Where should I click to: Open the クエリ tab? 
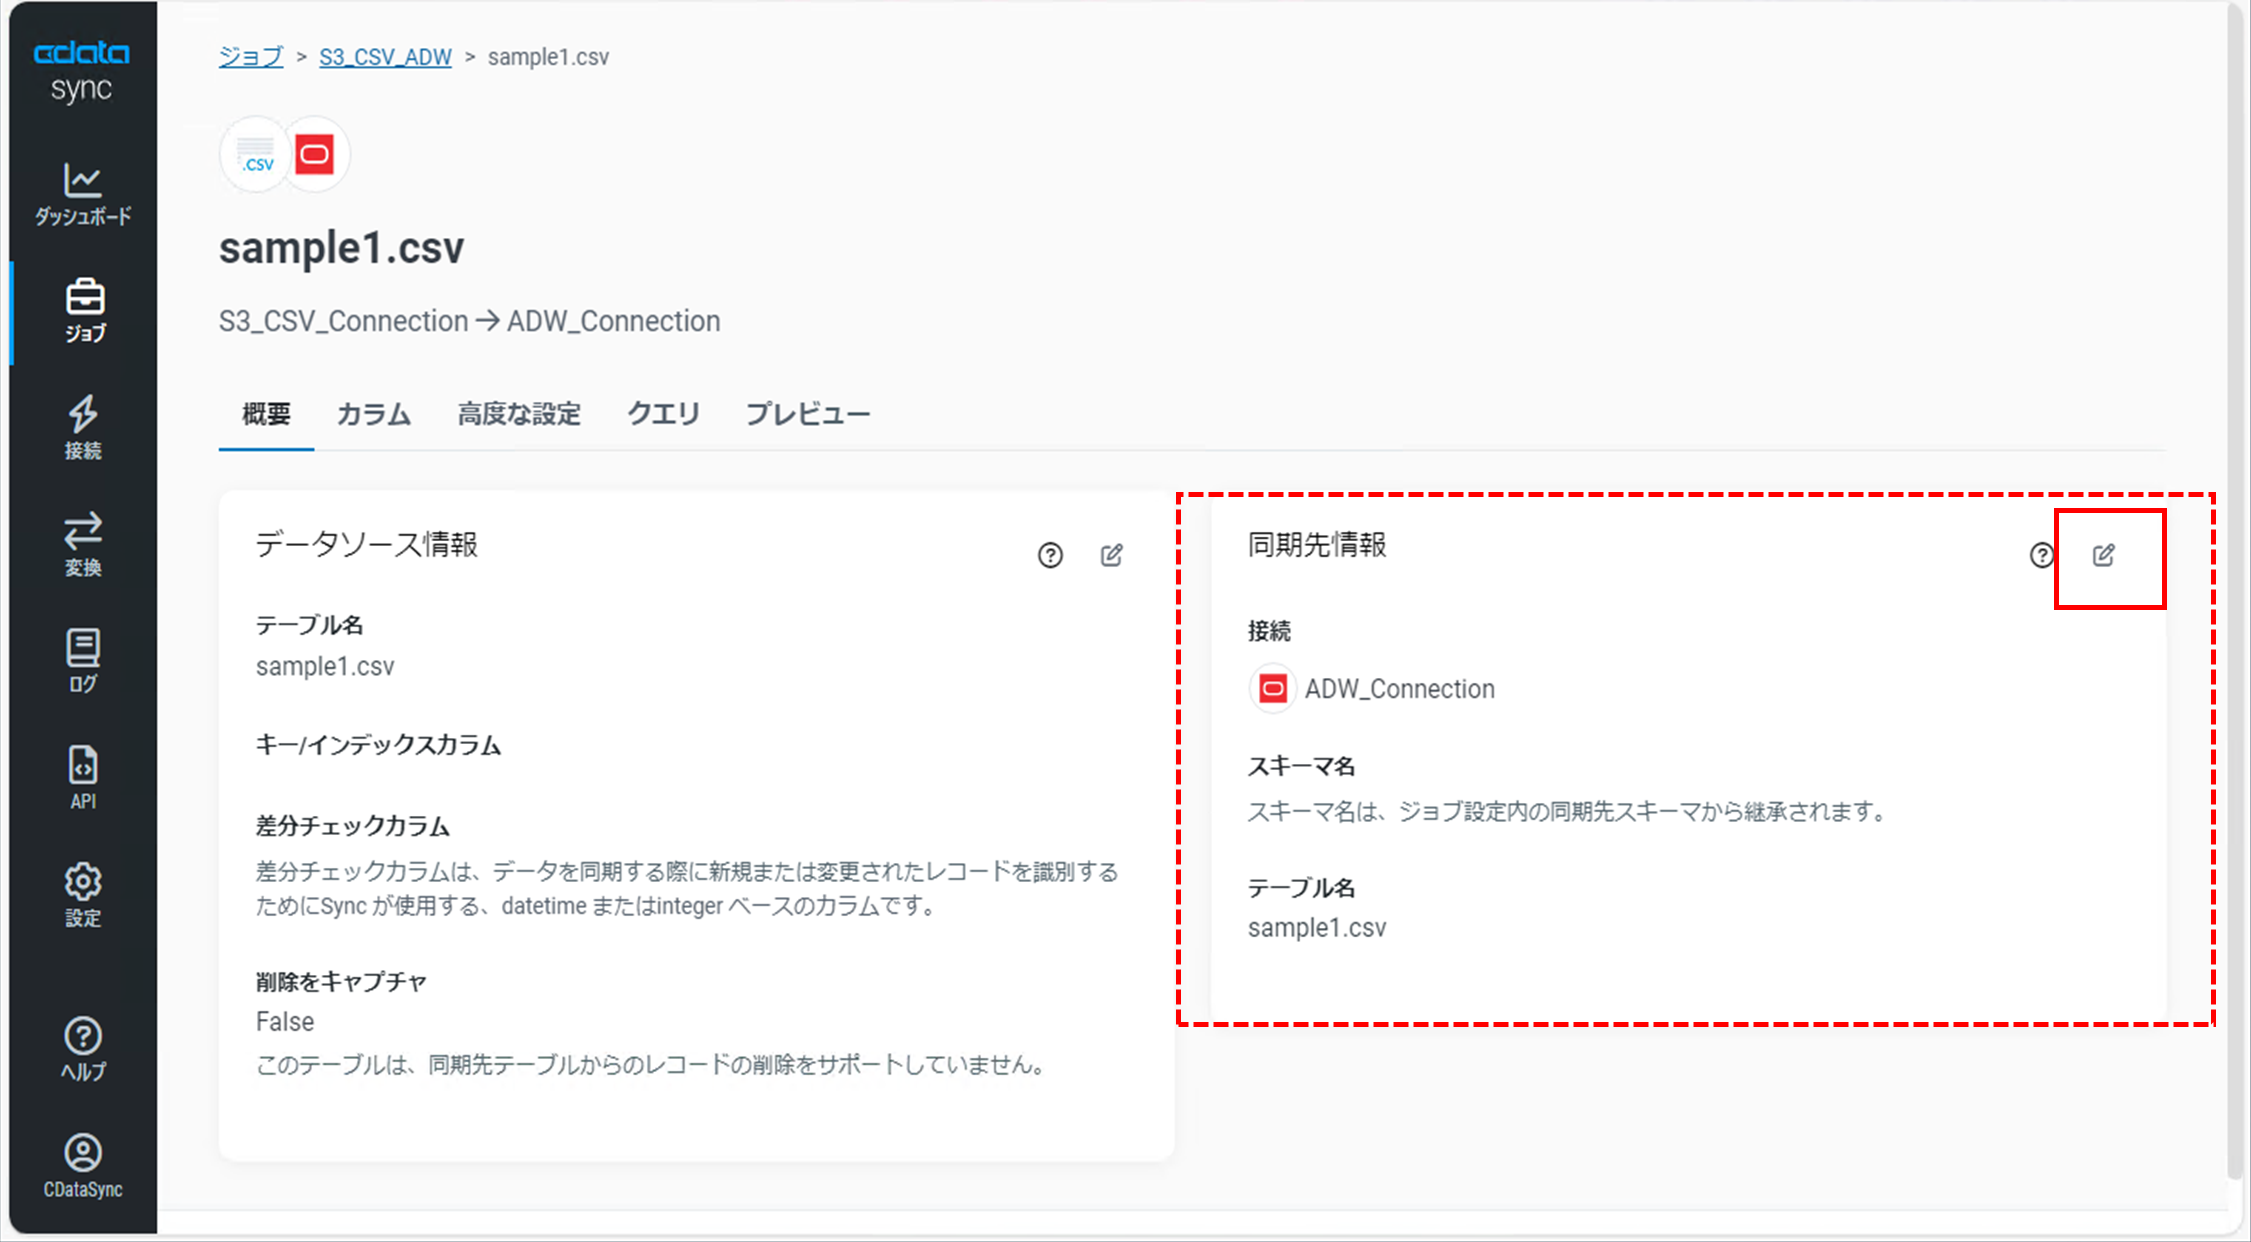[x=663, y=414]
